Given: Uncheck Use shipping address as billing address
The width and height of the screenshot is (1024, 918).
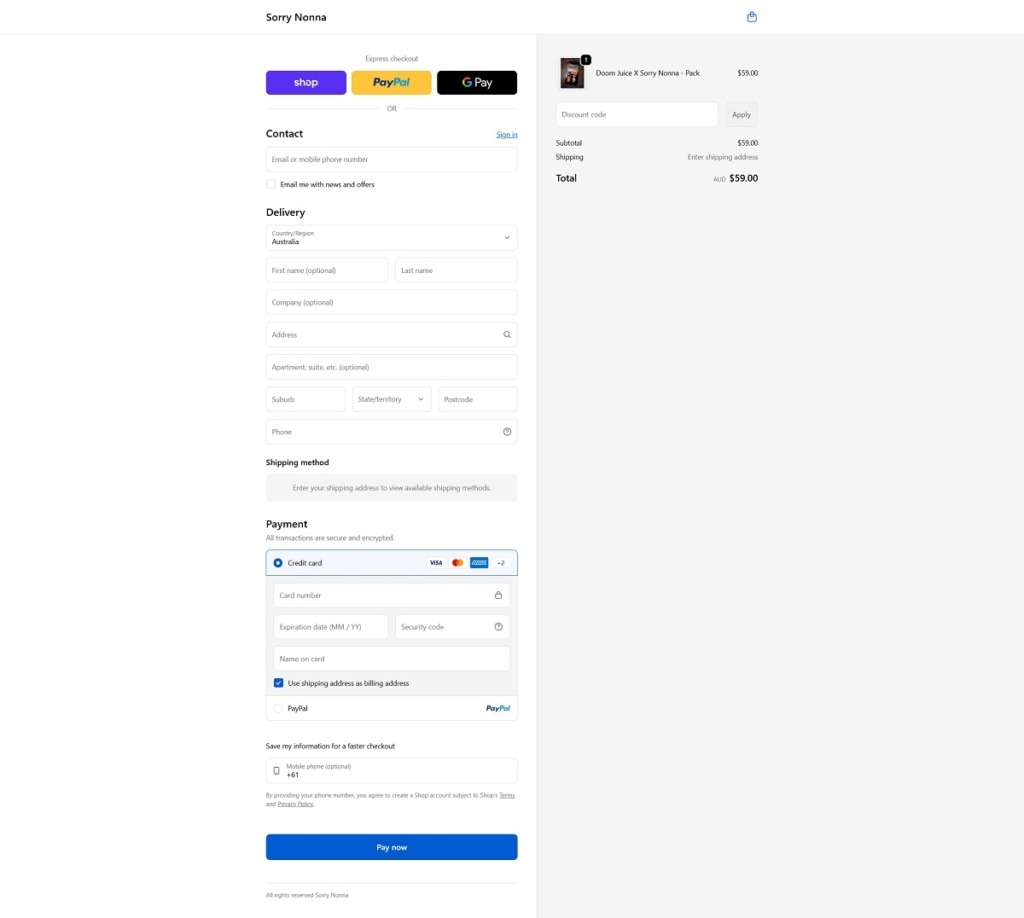Looking at the screenshot, I should [279, 683].
